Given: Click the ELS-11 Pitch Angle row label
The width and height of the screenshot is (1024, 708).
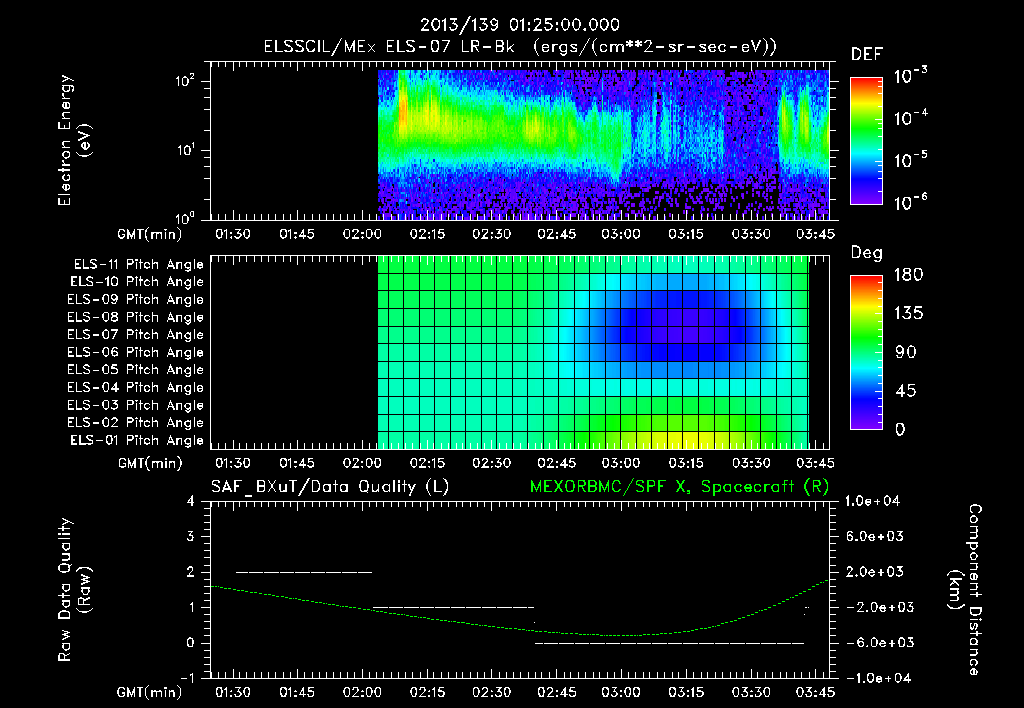Looking at the screenshot, I should [138, 265].
